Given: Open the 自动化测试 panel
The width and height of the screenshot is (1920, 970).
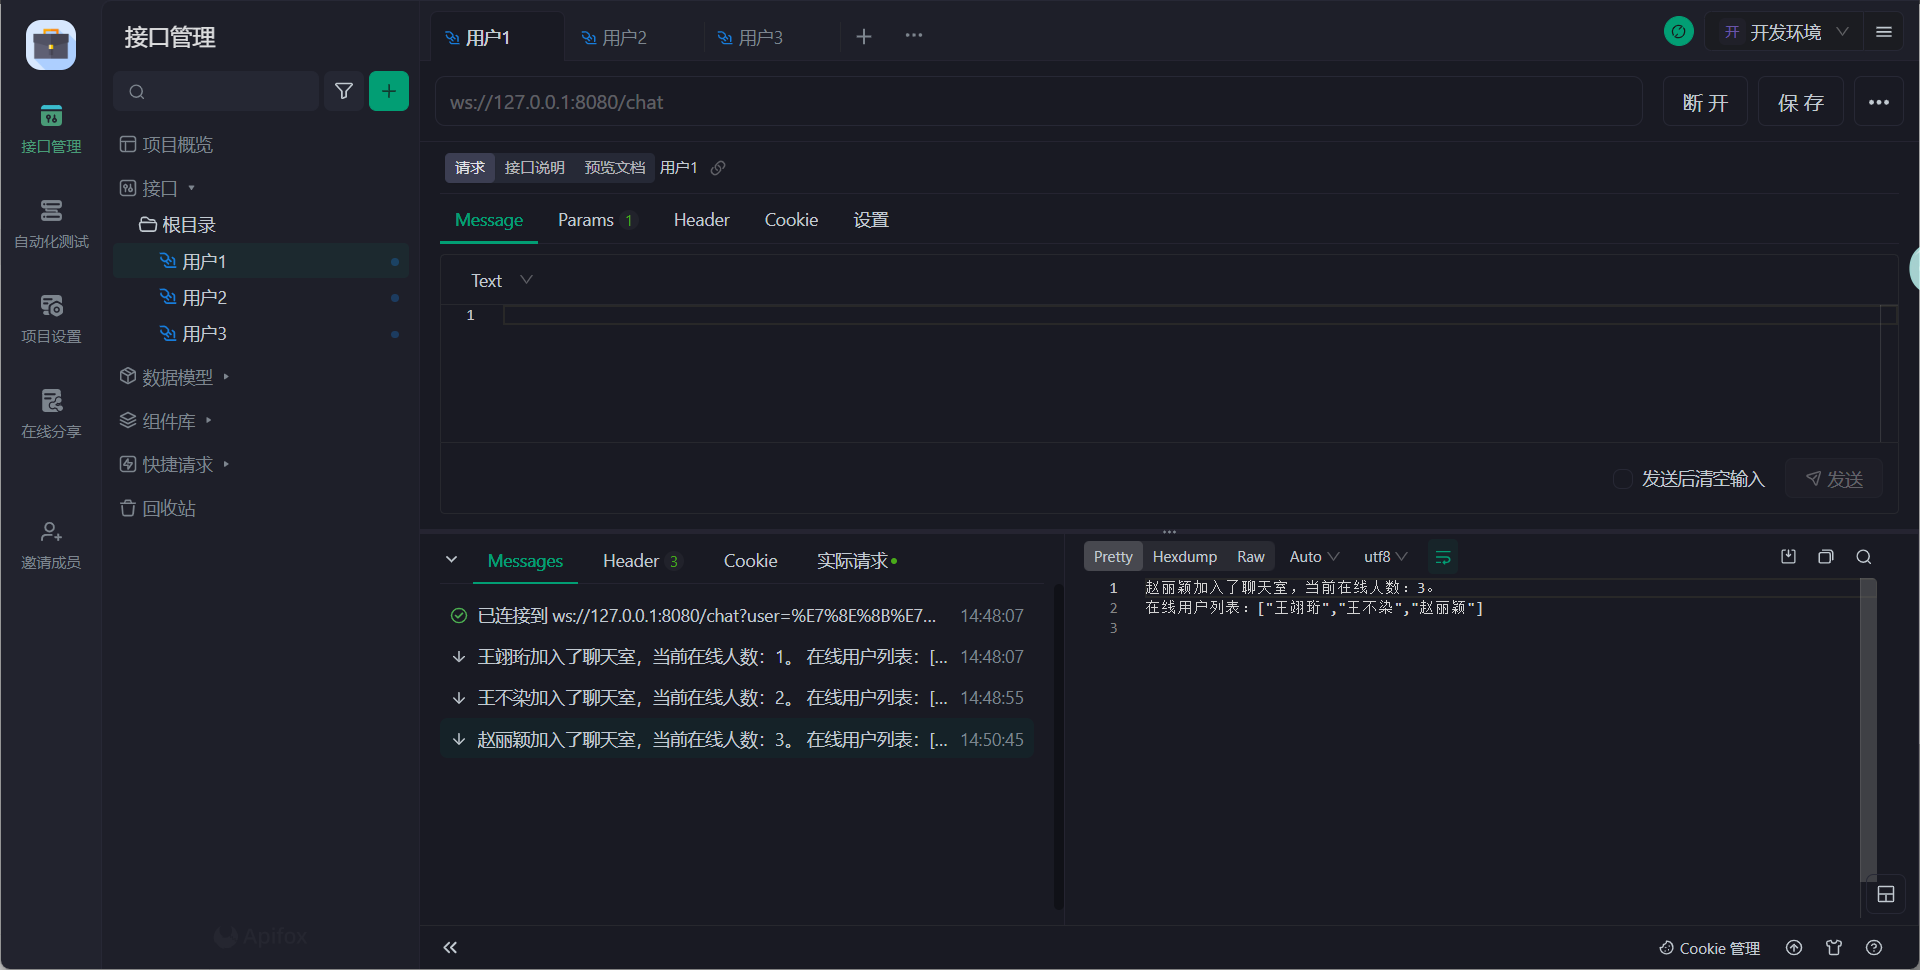Looking at the screenshot, I should point(51,223).
